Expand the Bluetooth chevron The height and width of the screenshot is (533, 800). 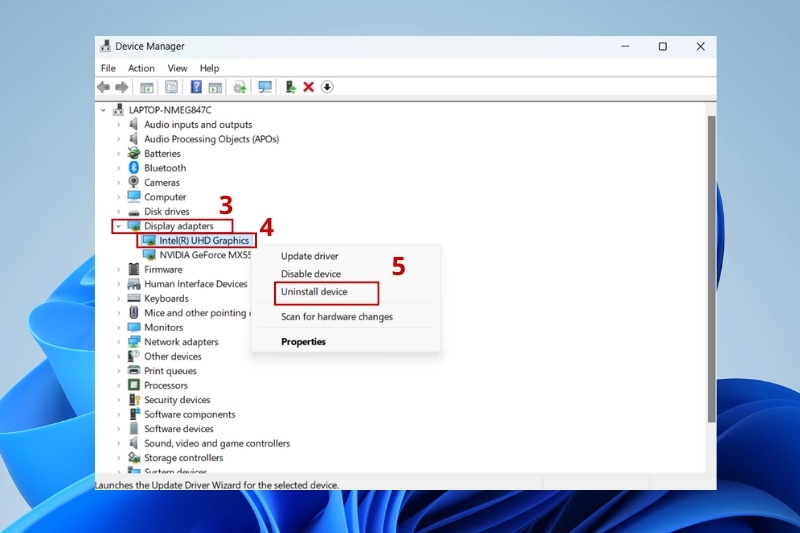point(118,168)
